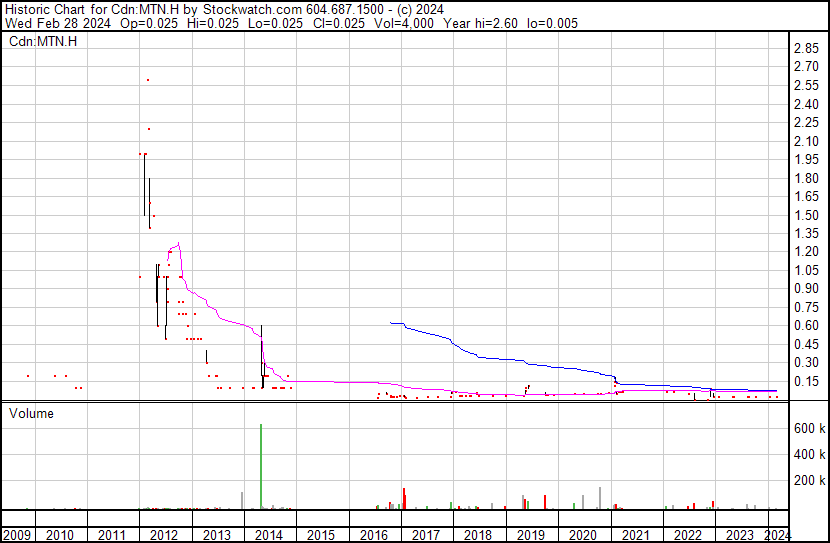The width and height of the screenshot is (830, 543).
Task: Click the 2024 year label
Action: tap(777, 535)
